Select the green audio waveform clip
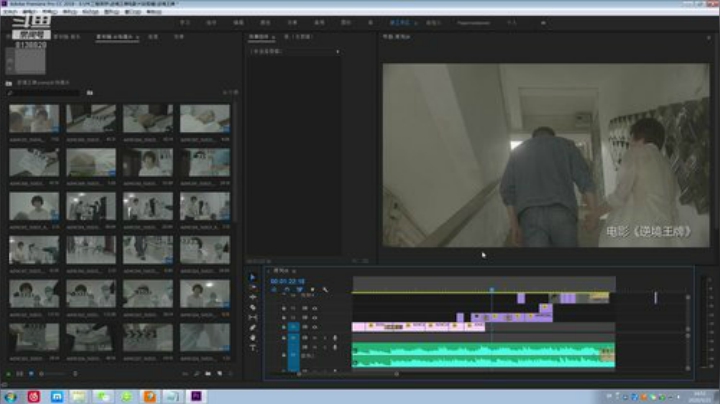This screenshot has height=404, width=720. [483, 356]
